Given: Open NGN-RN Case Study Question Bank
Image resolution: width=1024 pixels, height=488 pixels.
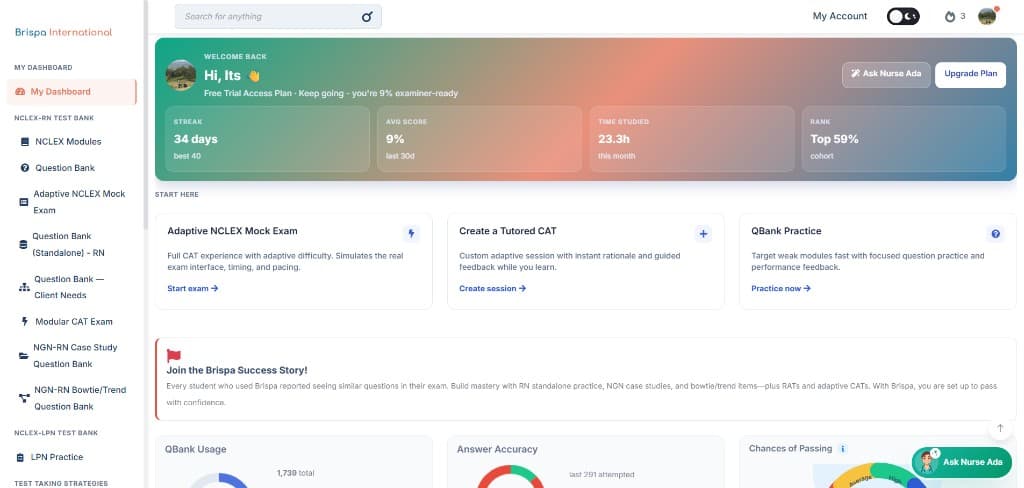Looking at the screenshot, I should tap(75, 356).
